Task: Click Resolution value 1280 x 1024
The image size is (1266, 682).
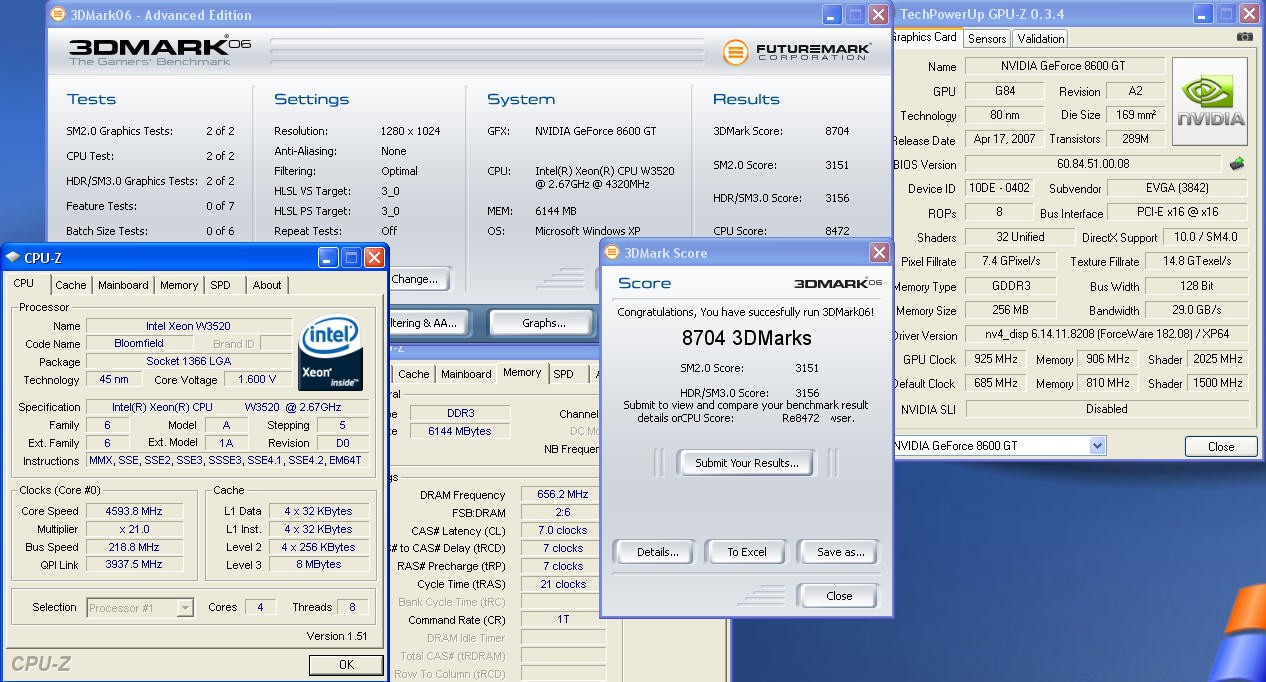Action: pyautogui.click(x=412, y=131)
